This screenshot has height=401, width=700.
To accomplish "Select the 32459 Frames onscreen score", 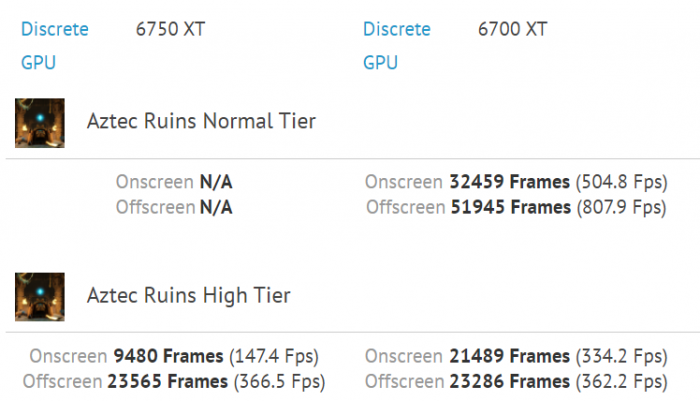I will coord(509,182).
